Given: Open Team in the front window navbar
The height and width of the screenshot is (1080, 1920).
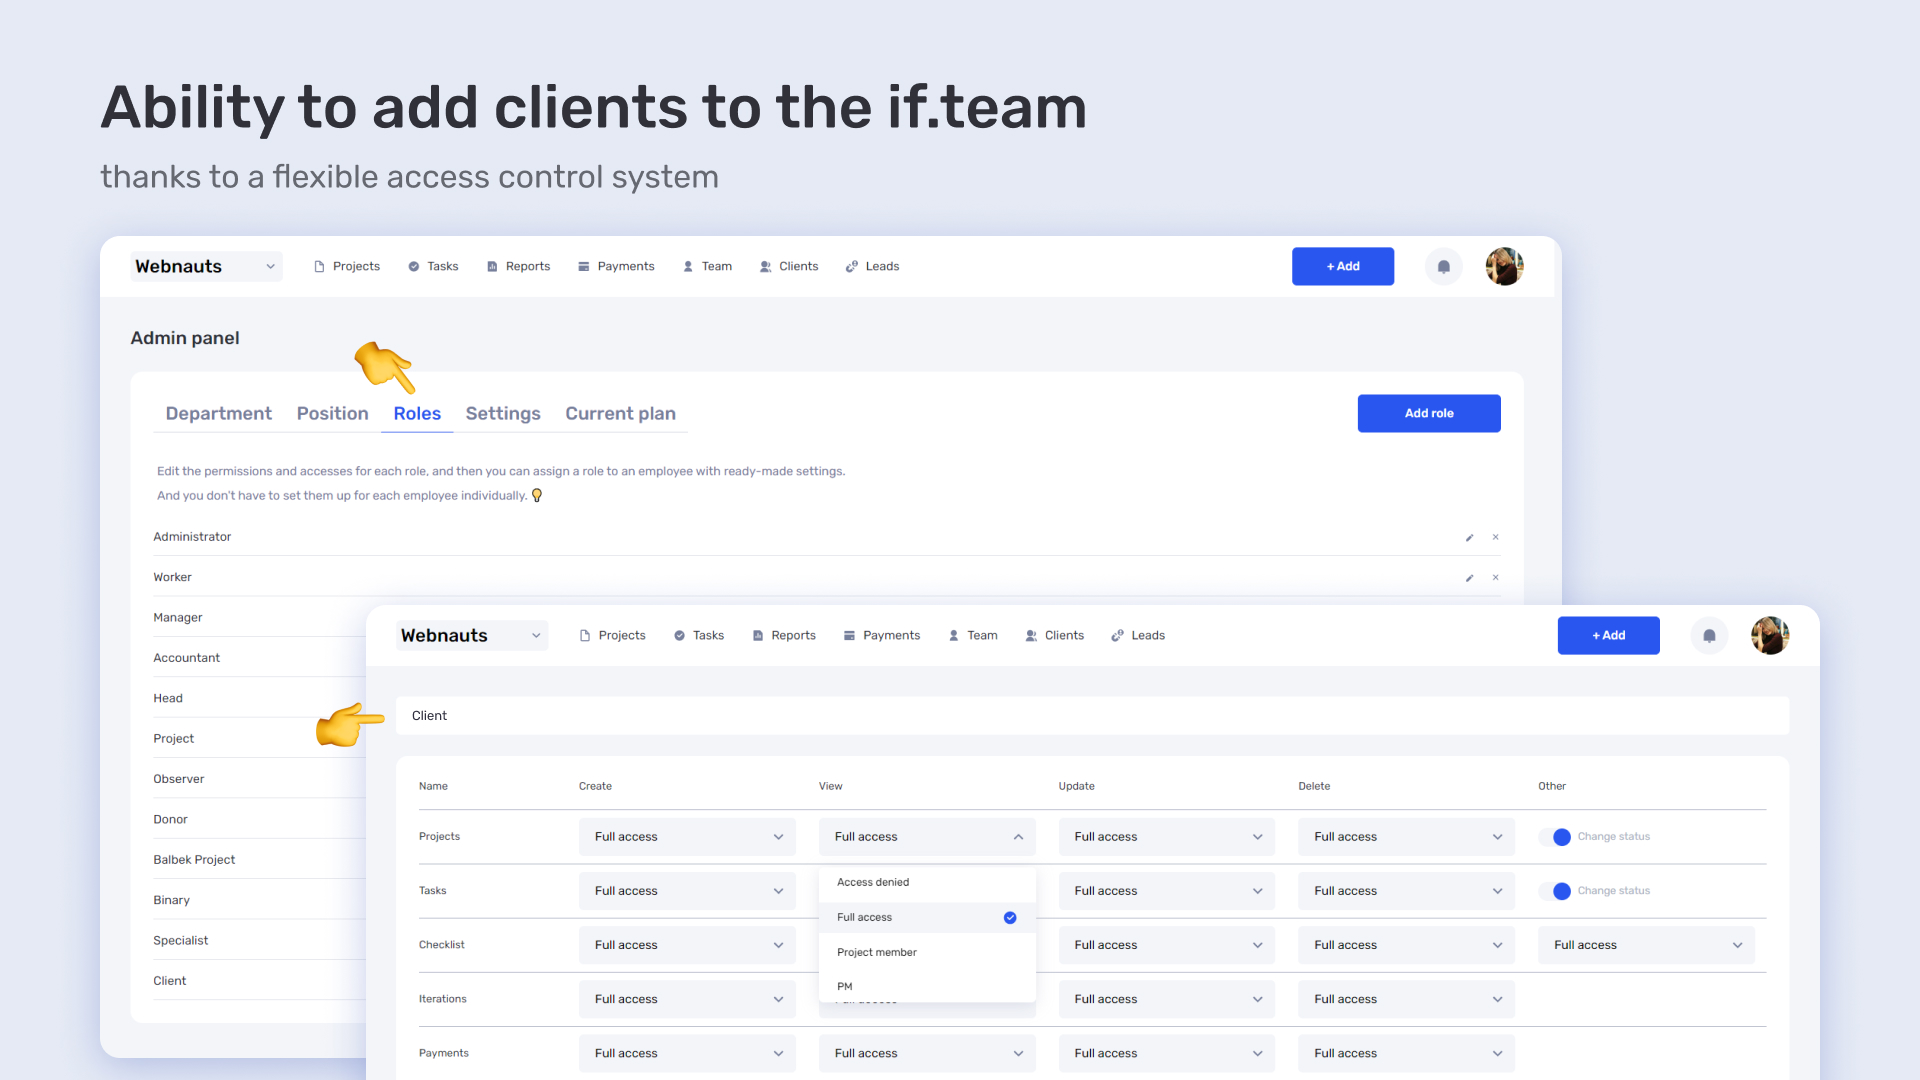Looking at the screenshot, I should (972, 635).
